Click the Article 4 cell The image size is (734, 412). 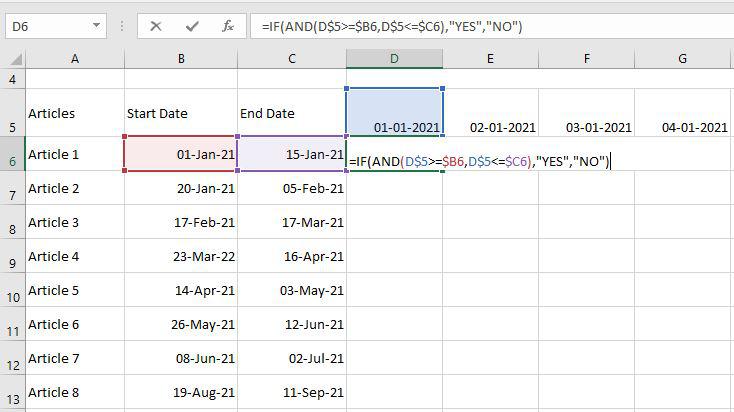[75, 256]
